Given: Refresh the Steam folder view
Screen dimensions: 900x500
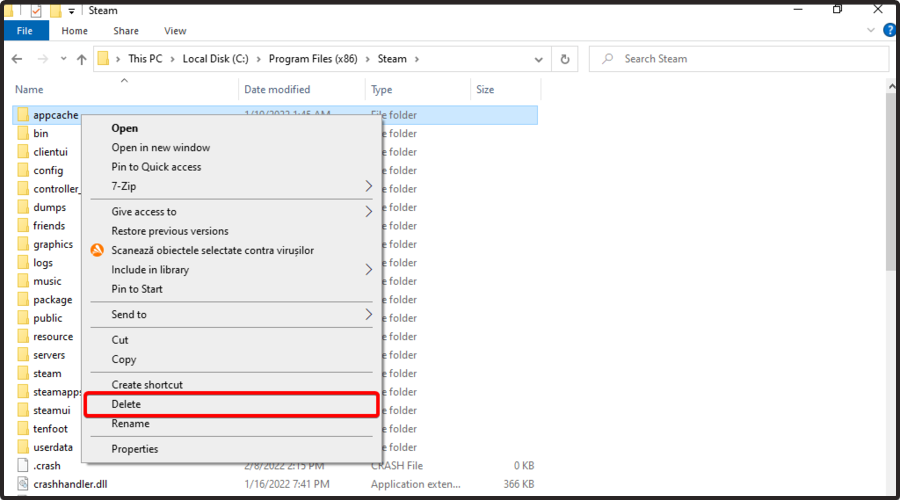Looking at the screenshot, I should pyautogui.click(x=565, y=59).
